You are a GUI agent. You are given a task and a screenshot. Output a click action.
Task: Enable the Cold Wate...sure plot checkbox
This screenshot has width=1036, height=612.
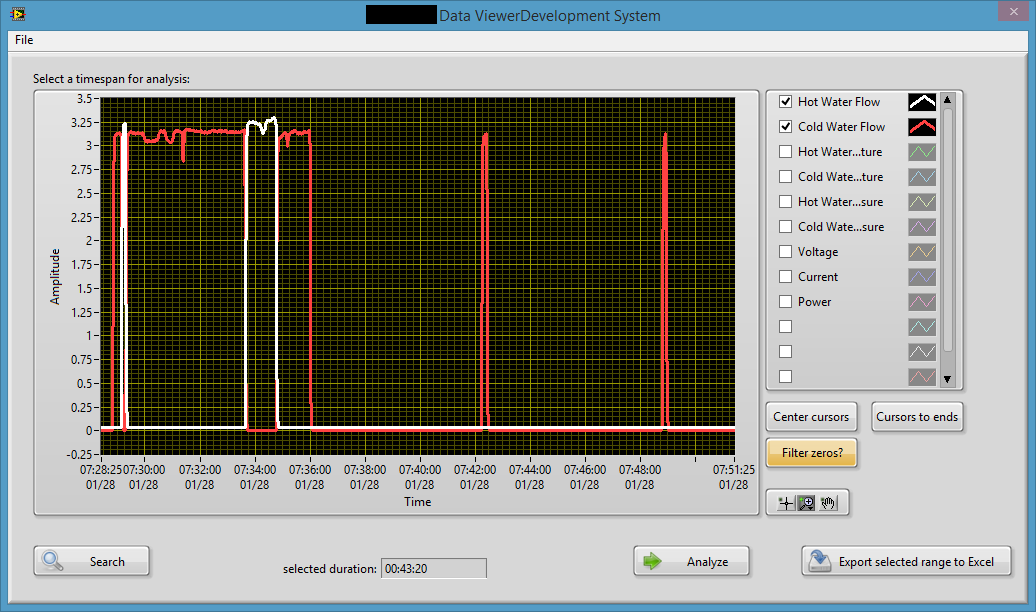pos(786,227)
